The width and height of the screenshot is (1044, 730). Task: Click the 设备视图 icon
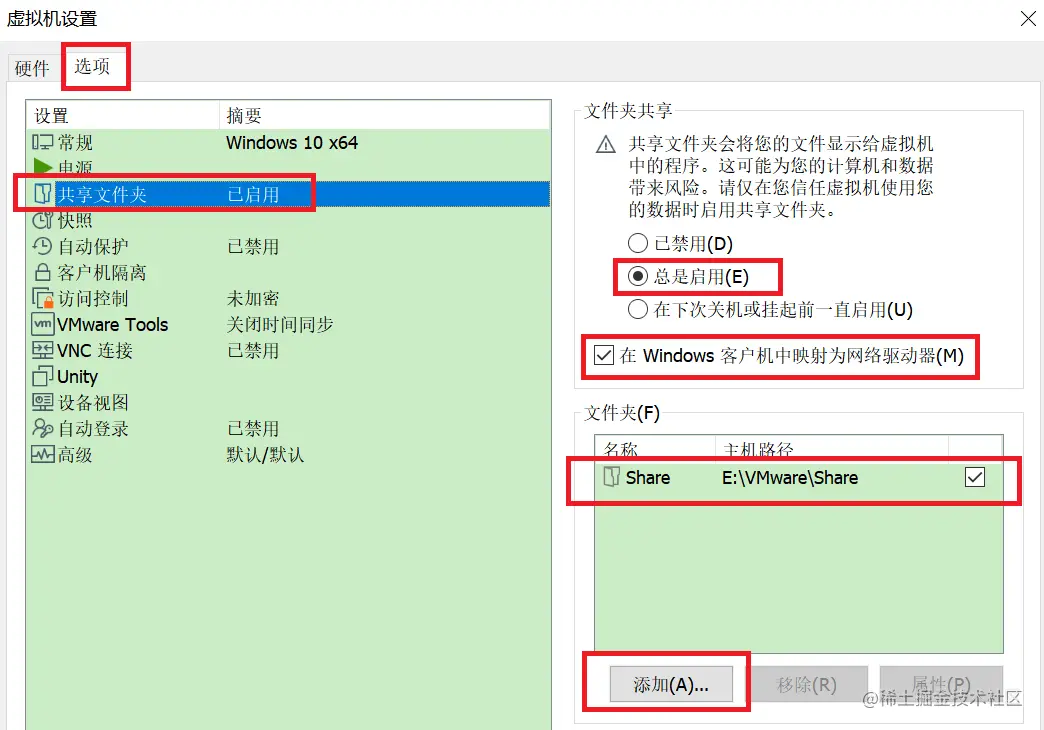43,402
